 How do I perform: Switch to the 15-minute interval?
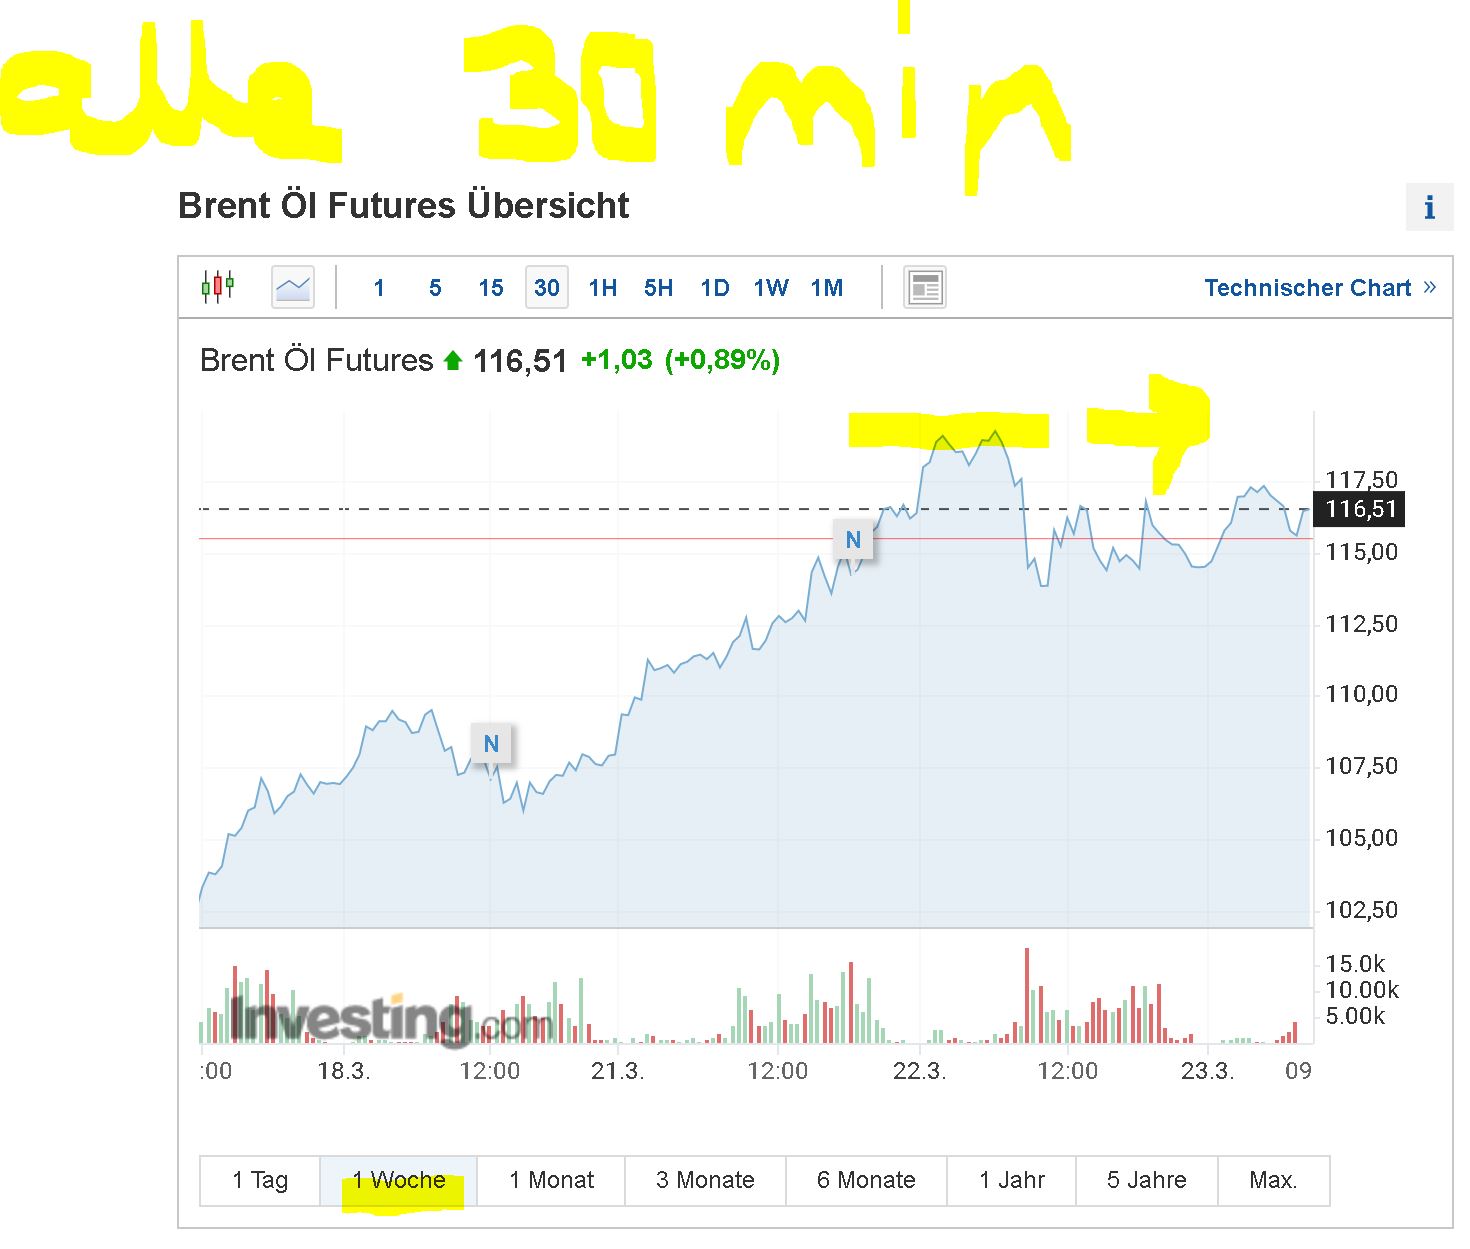point(491,288)
